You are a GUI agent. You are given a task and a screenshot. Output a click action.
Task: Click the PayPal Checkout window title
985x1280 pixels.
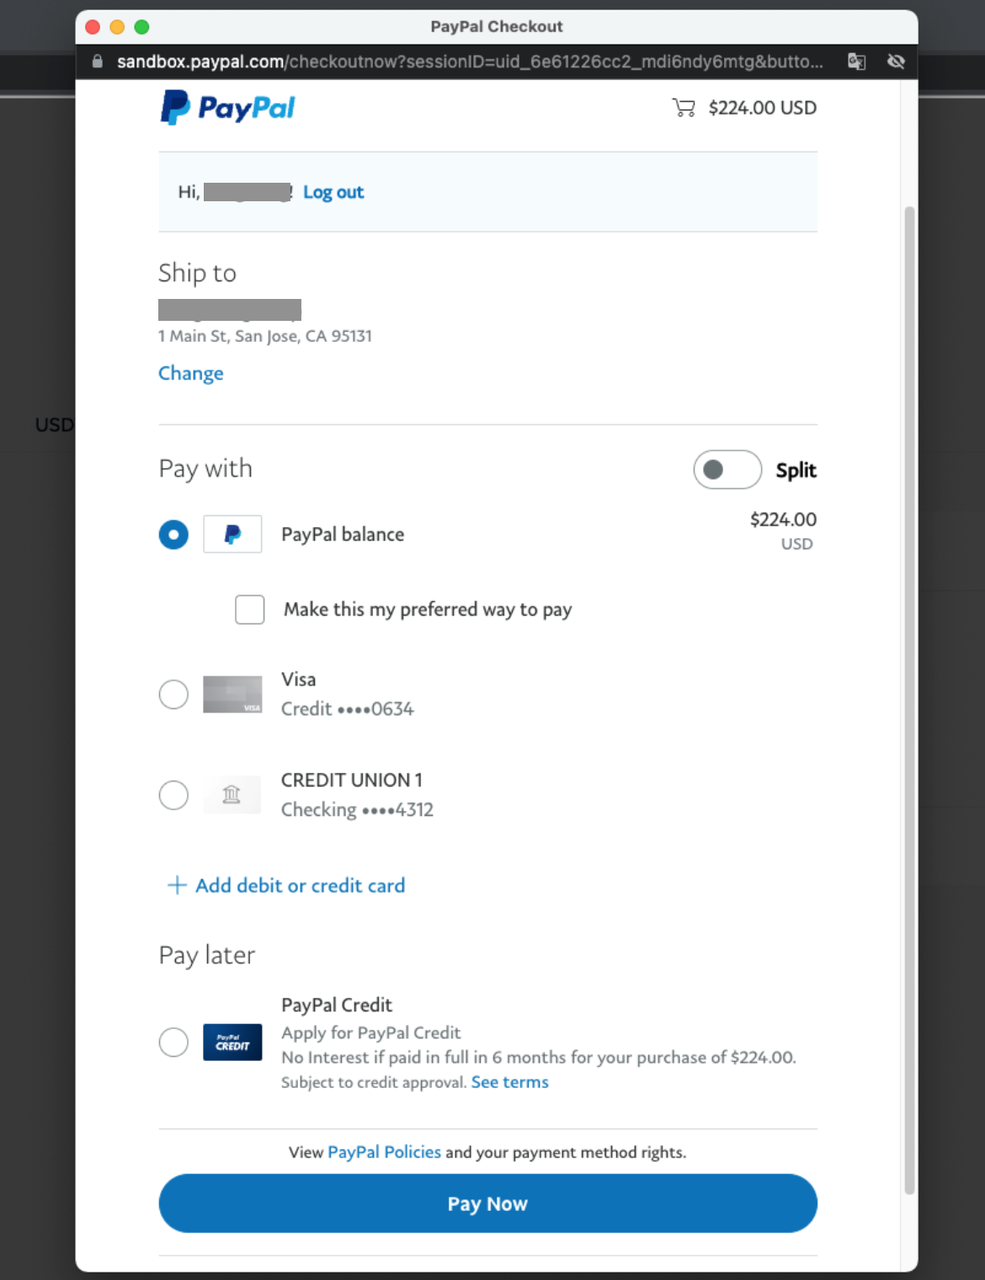pos(497,26)
